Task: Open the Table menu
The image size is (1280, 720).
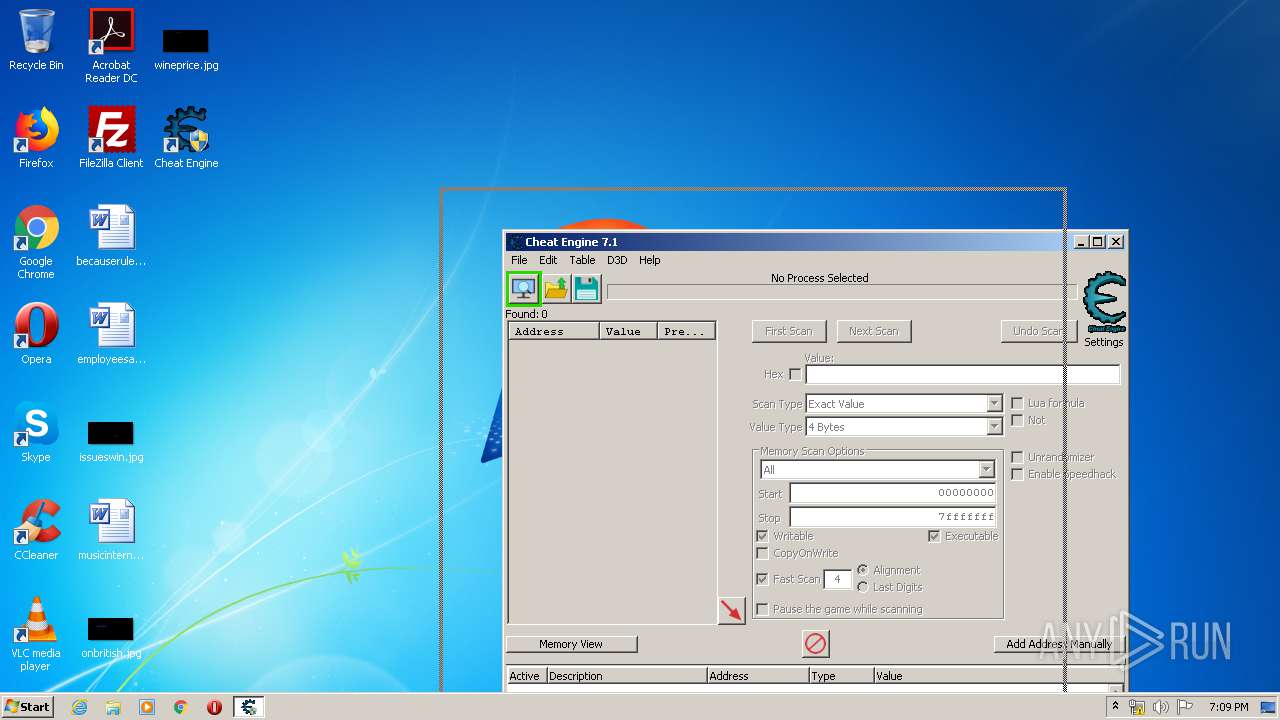Action: coord(582,260)
